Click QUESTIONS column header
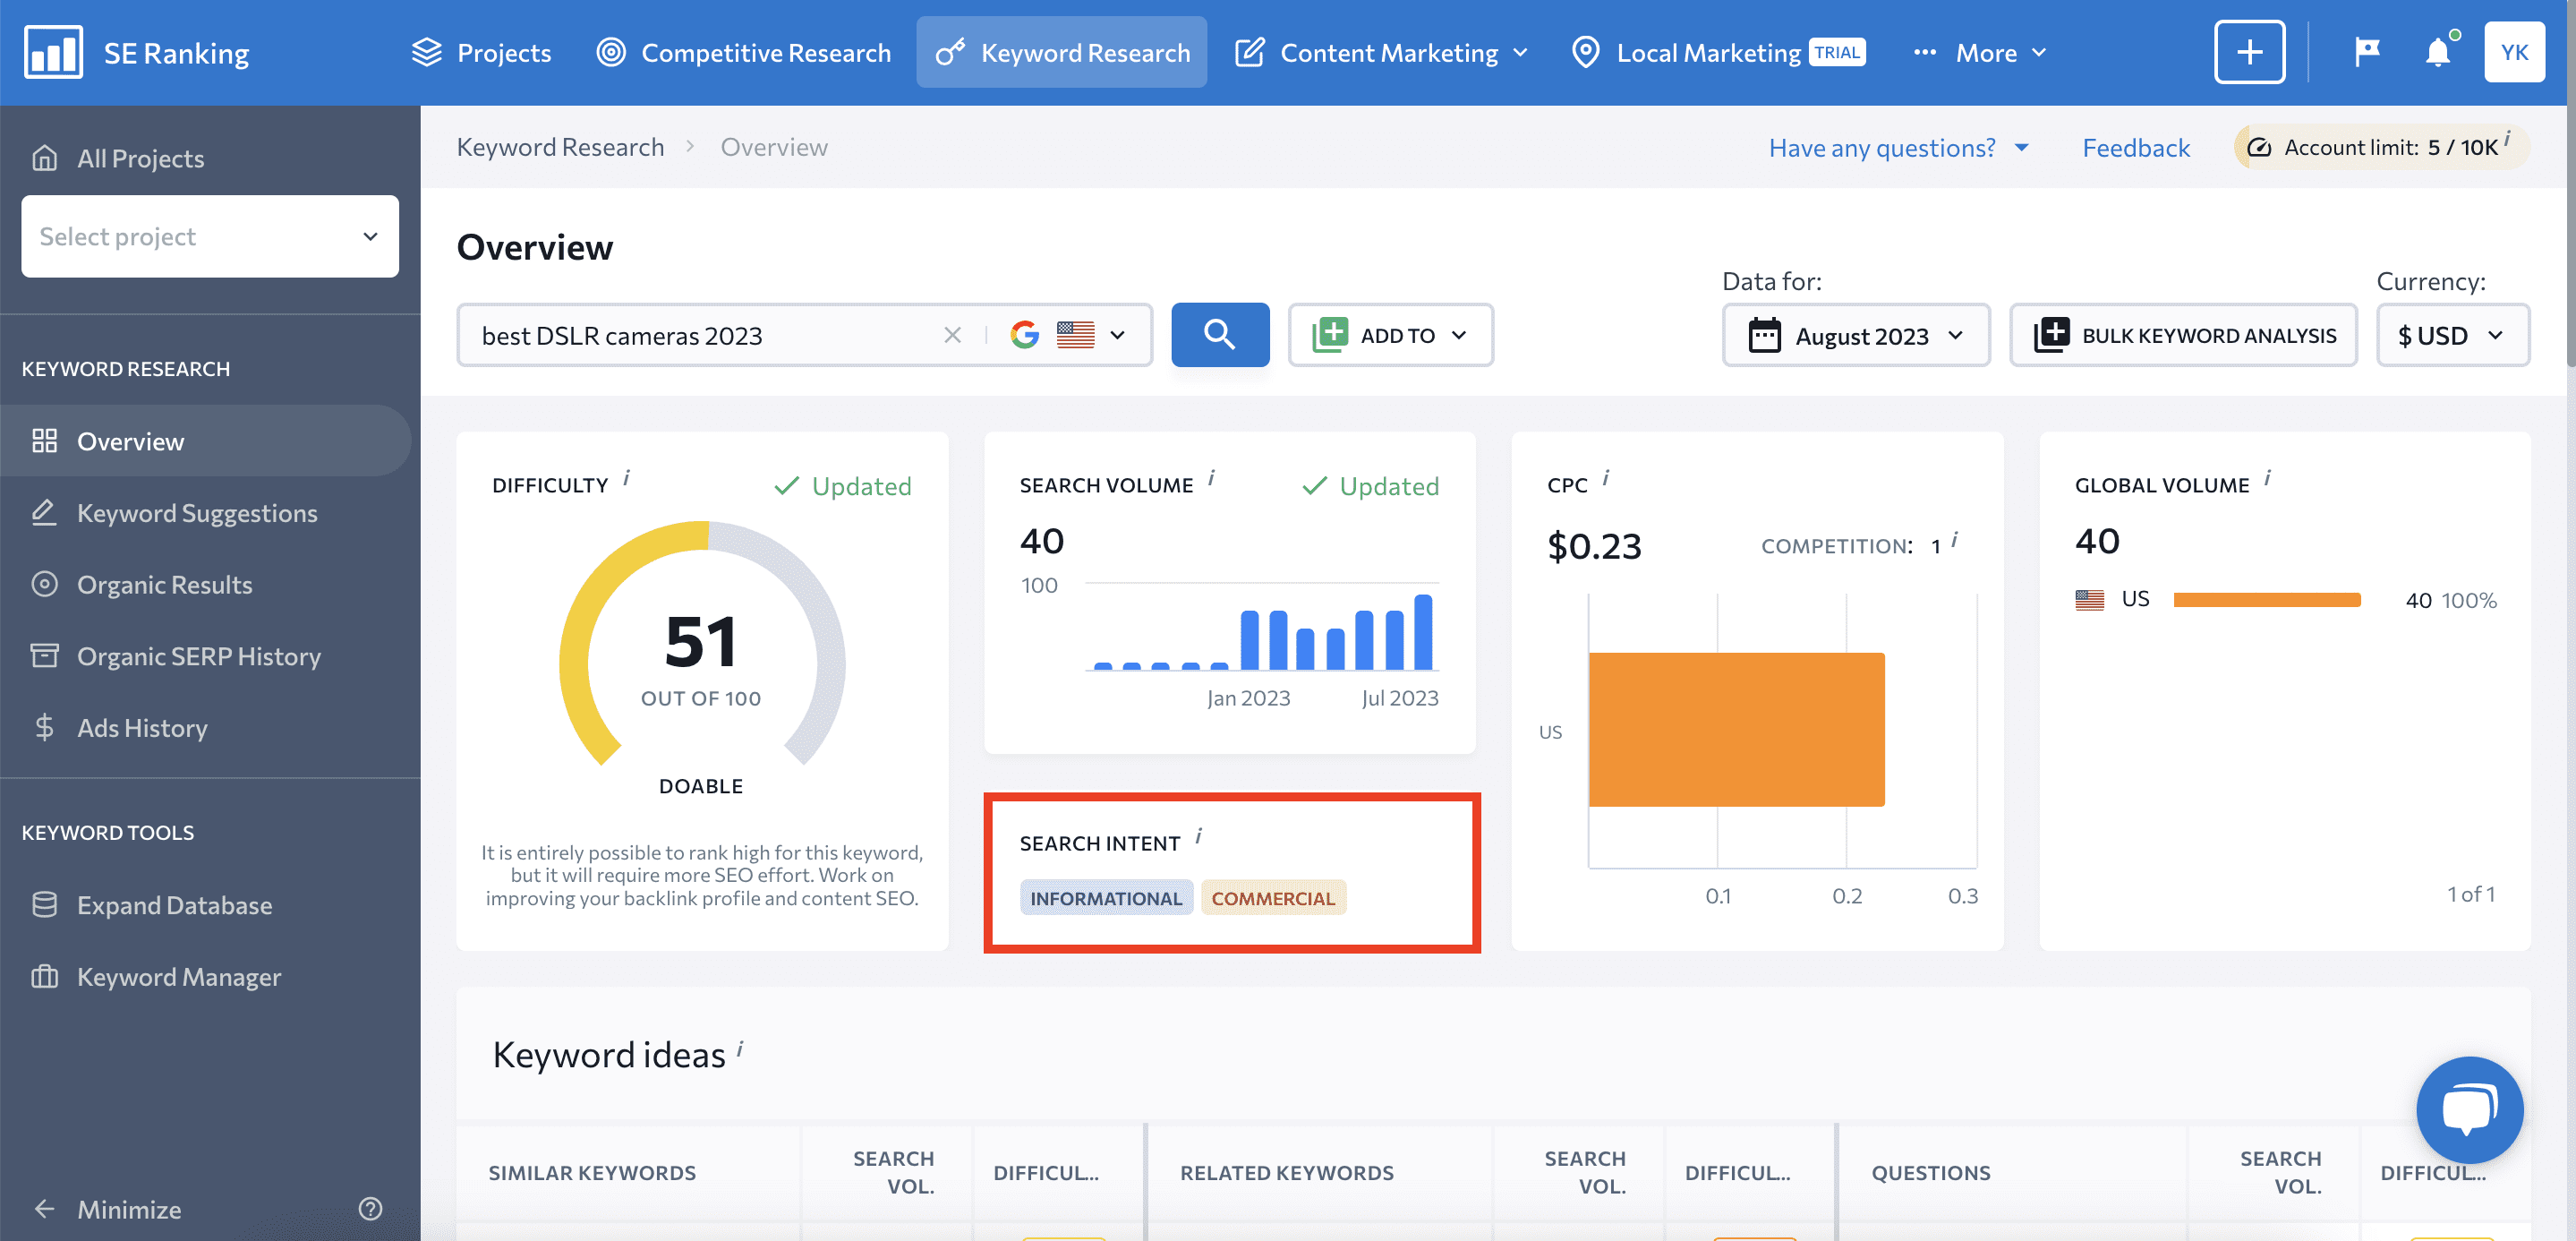The width and height of the screenshot is (2576, 1241). 1930,1172
